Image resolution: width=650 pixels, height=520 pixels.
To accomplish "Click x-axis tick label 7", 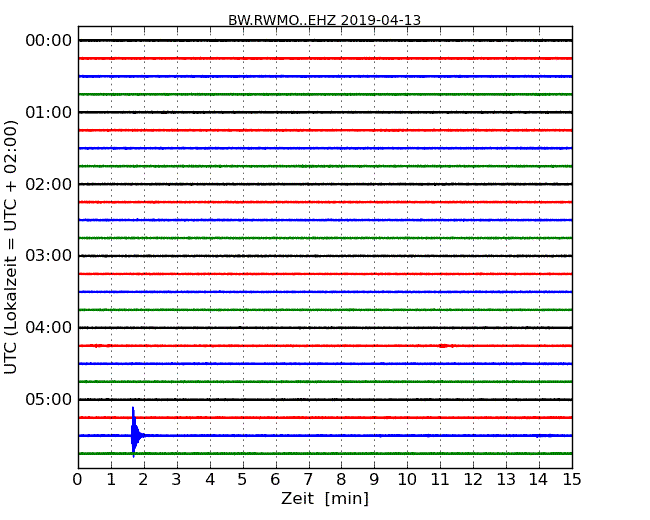I will click(308, 479).
